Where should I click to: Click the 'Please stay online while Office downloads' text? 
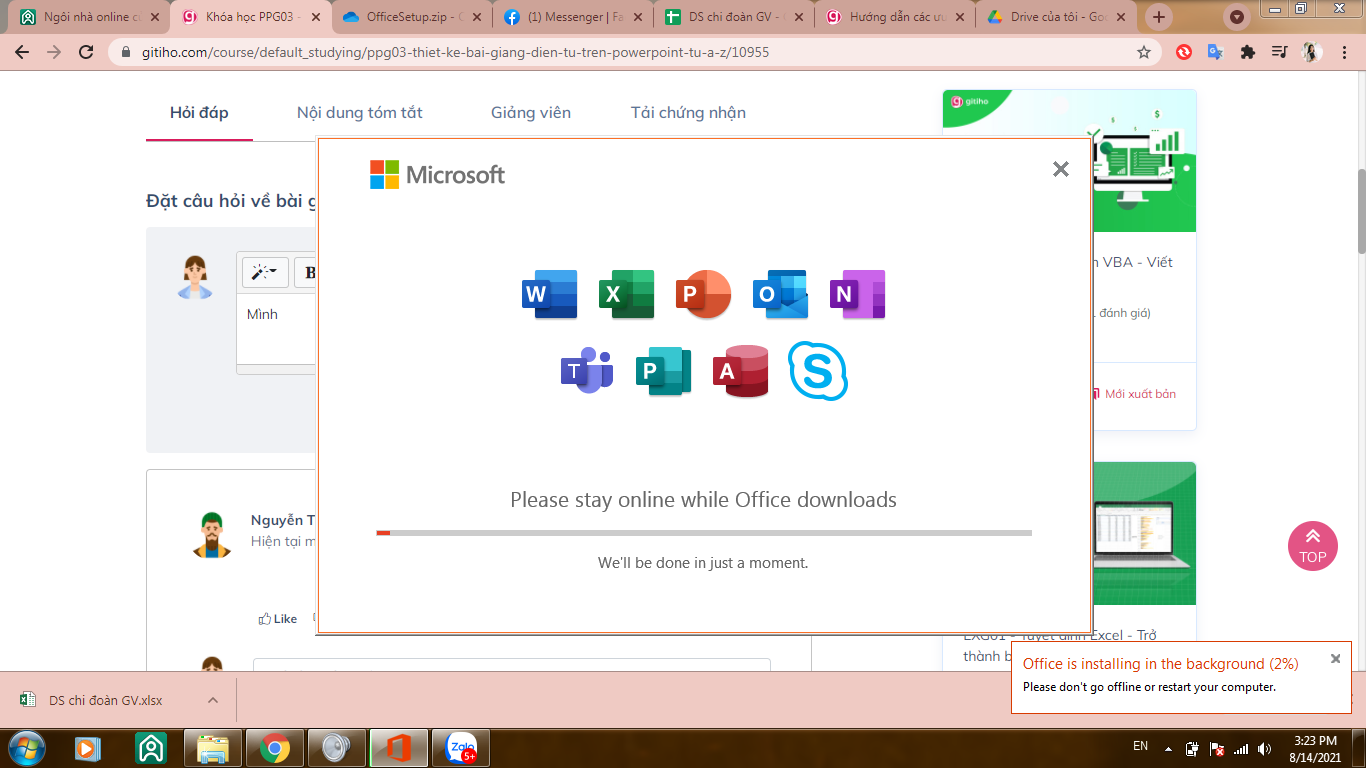703,500
